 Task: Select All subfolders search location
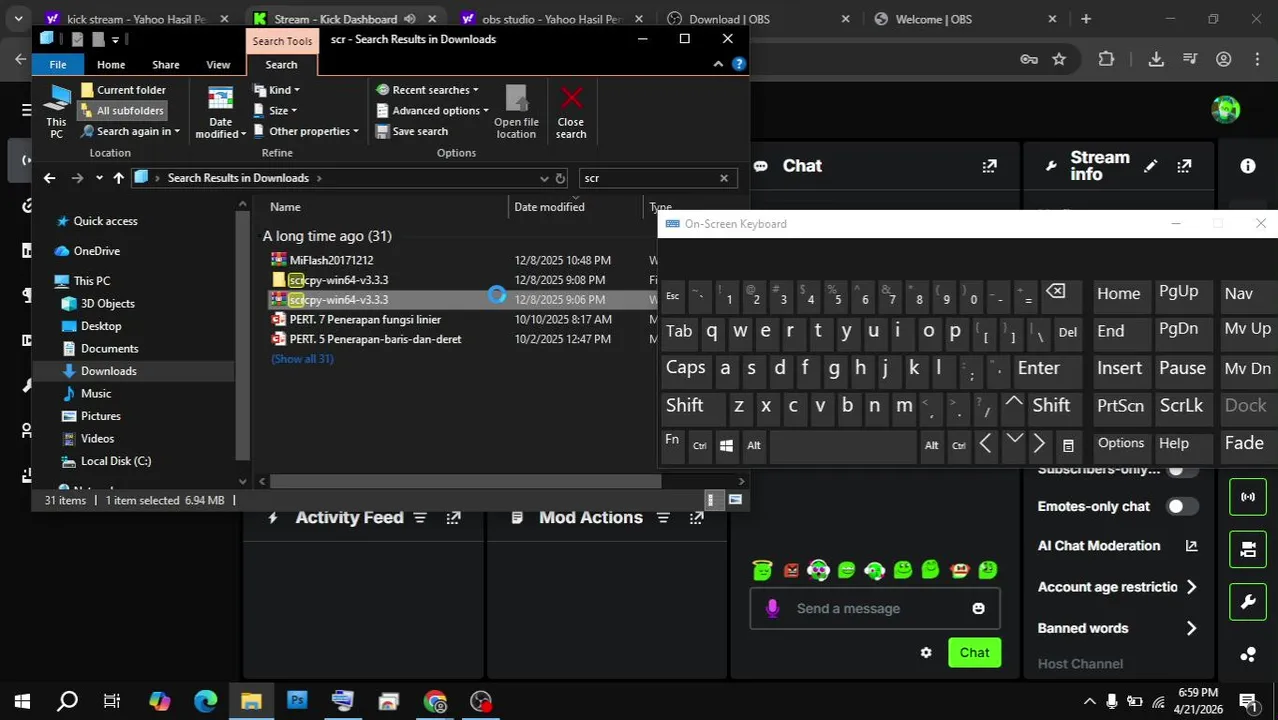click(x=122, y=111)
